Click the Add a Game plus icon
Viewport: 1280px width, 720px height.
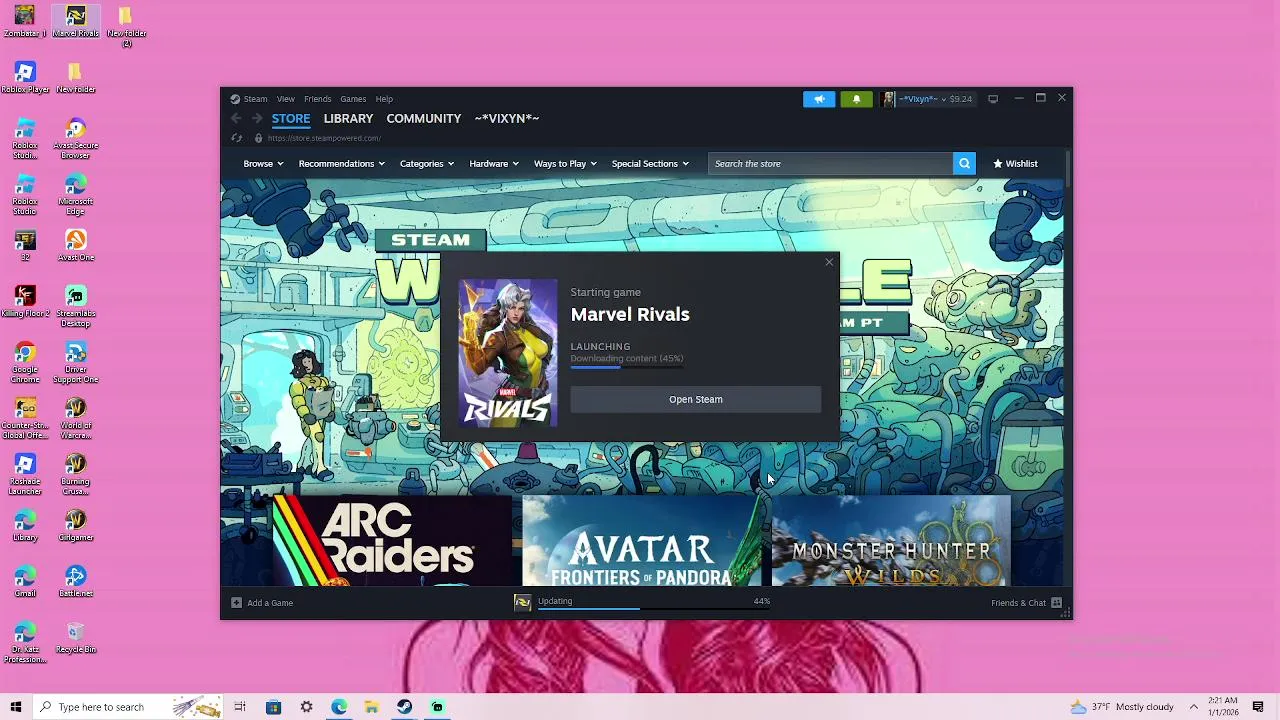point(236,602)
